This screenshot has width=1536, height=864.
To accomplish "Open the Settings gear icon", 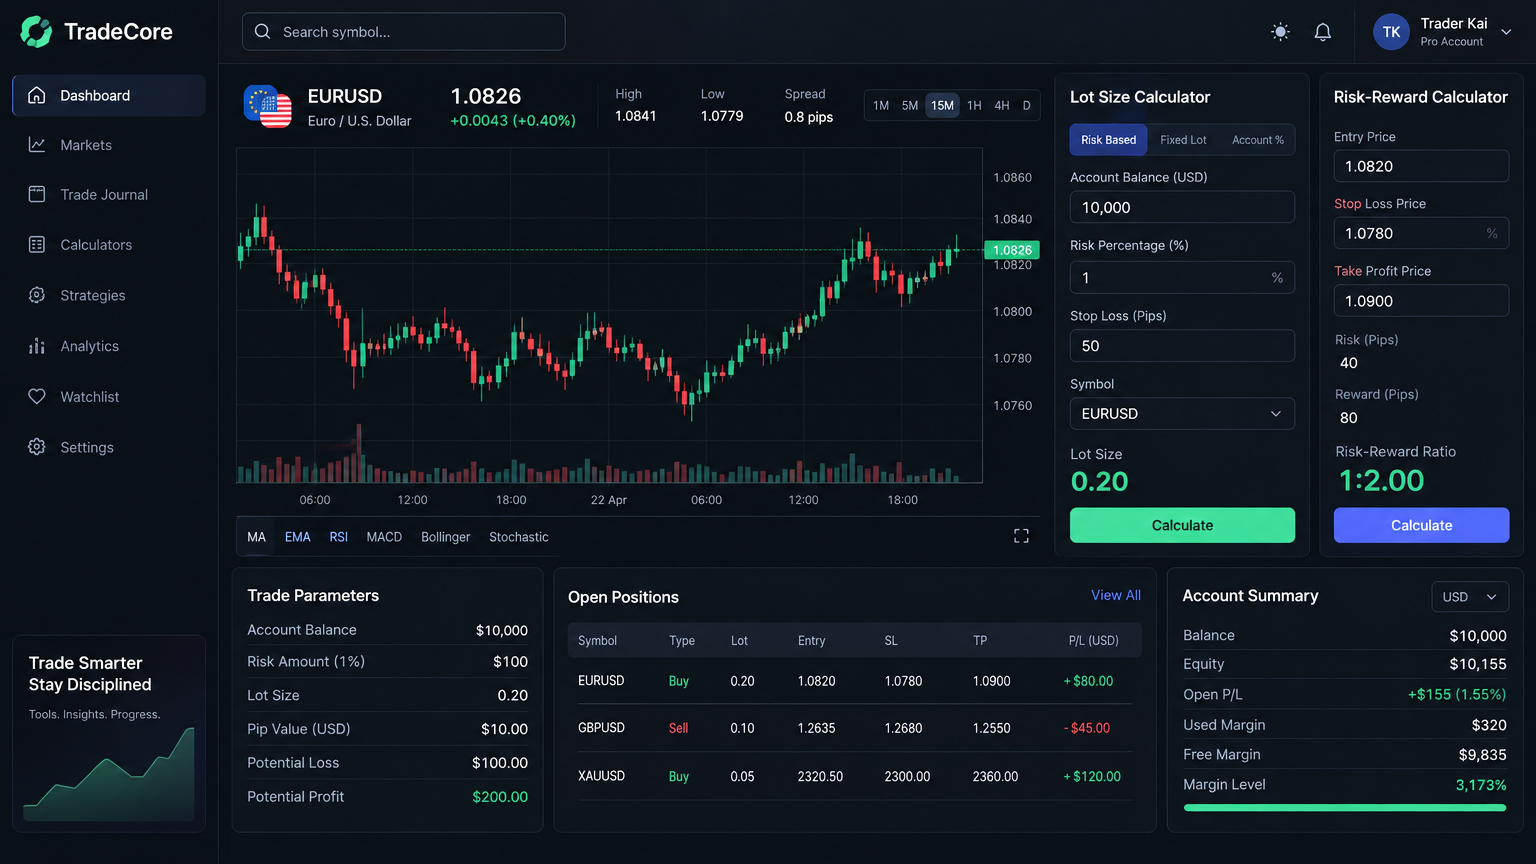I will coord(37,447).
